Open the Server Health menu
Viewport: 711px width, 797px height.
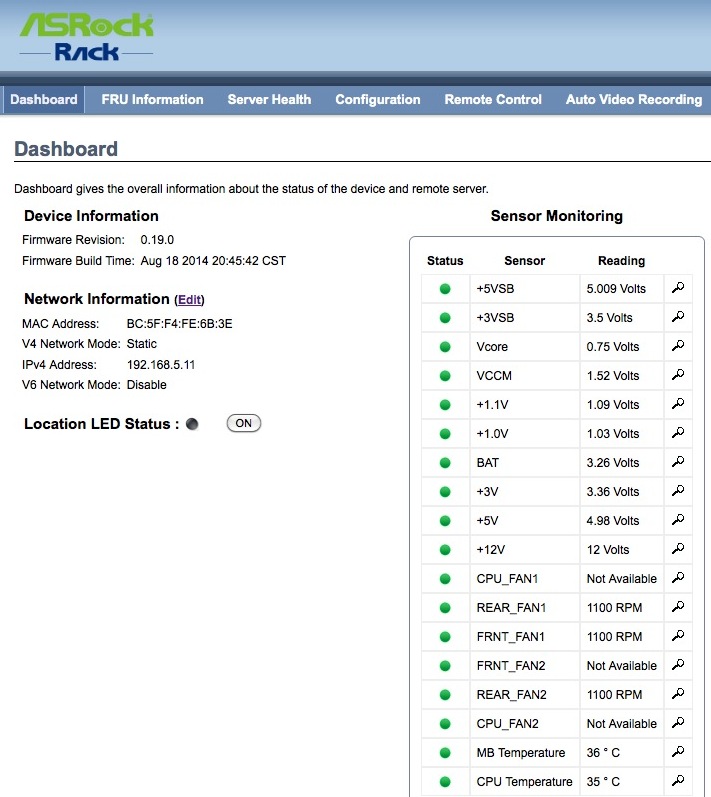[x=269, y=99]
